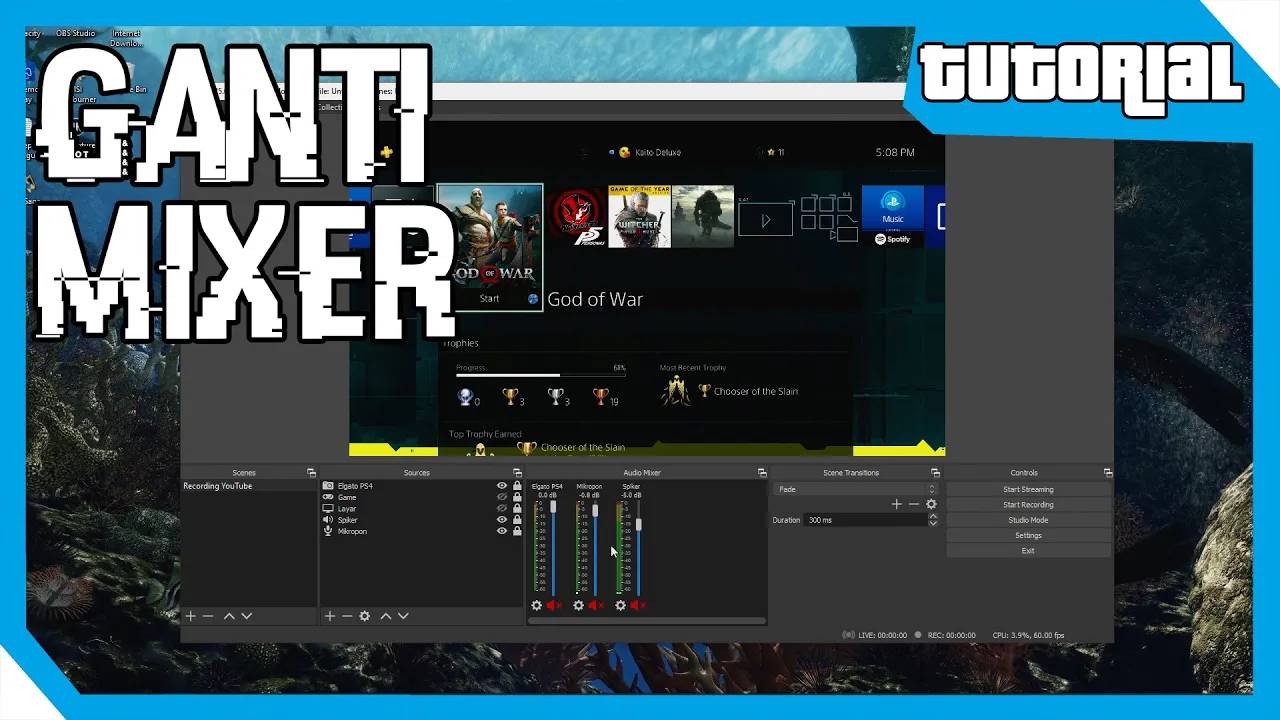This screenshot has width=1280, height=720.
Task: Select the PS4 video player tile
Action: (765, 220)
